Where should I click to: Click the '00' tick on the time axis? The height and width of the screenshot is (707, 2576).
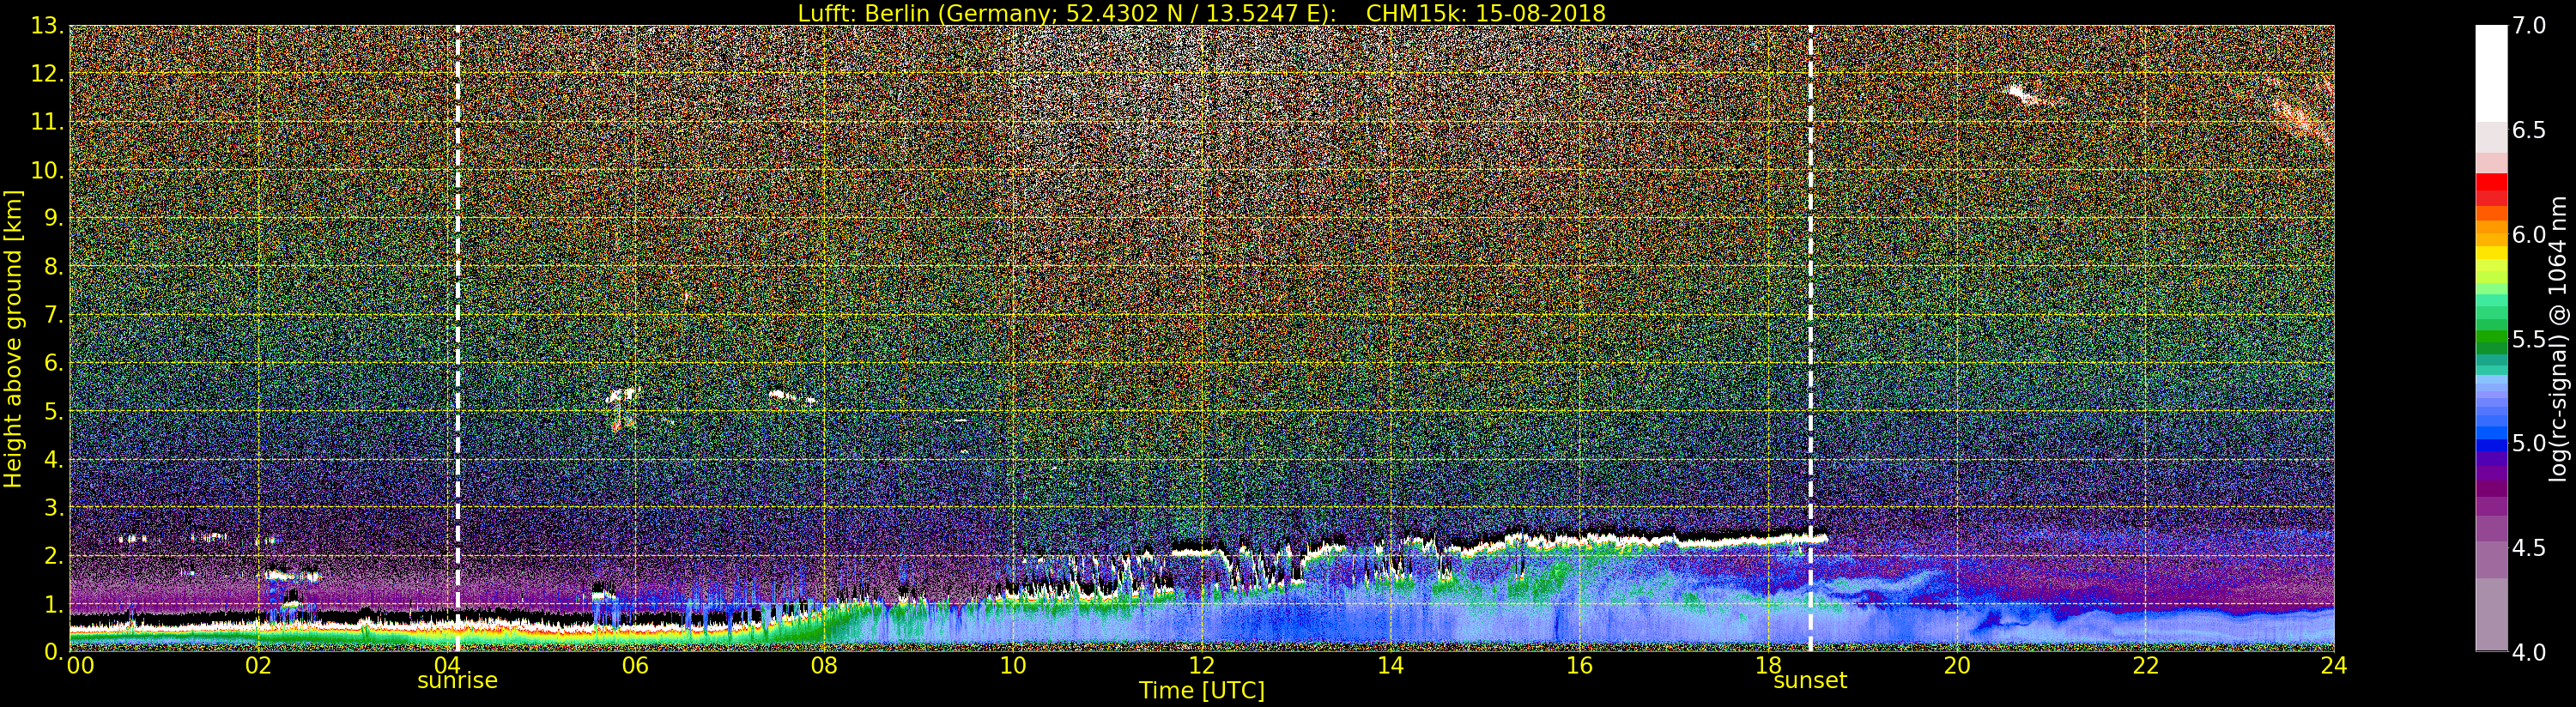[80, 666]
